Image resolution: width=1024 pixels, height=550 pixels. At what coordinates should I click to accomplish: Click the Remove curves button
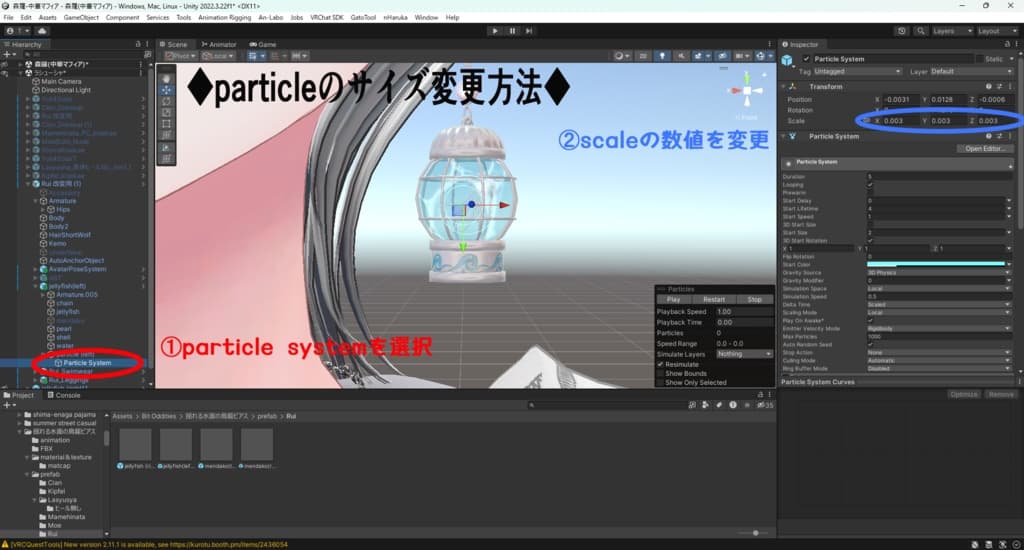click(1000, 395)
